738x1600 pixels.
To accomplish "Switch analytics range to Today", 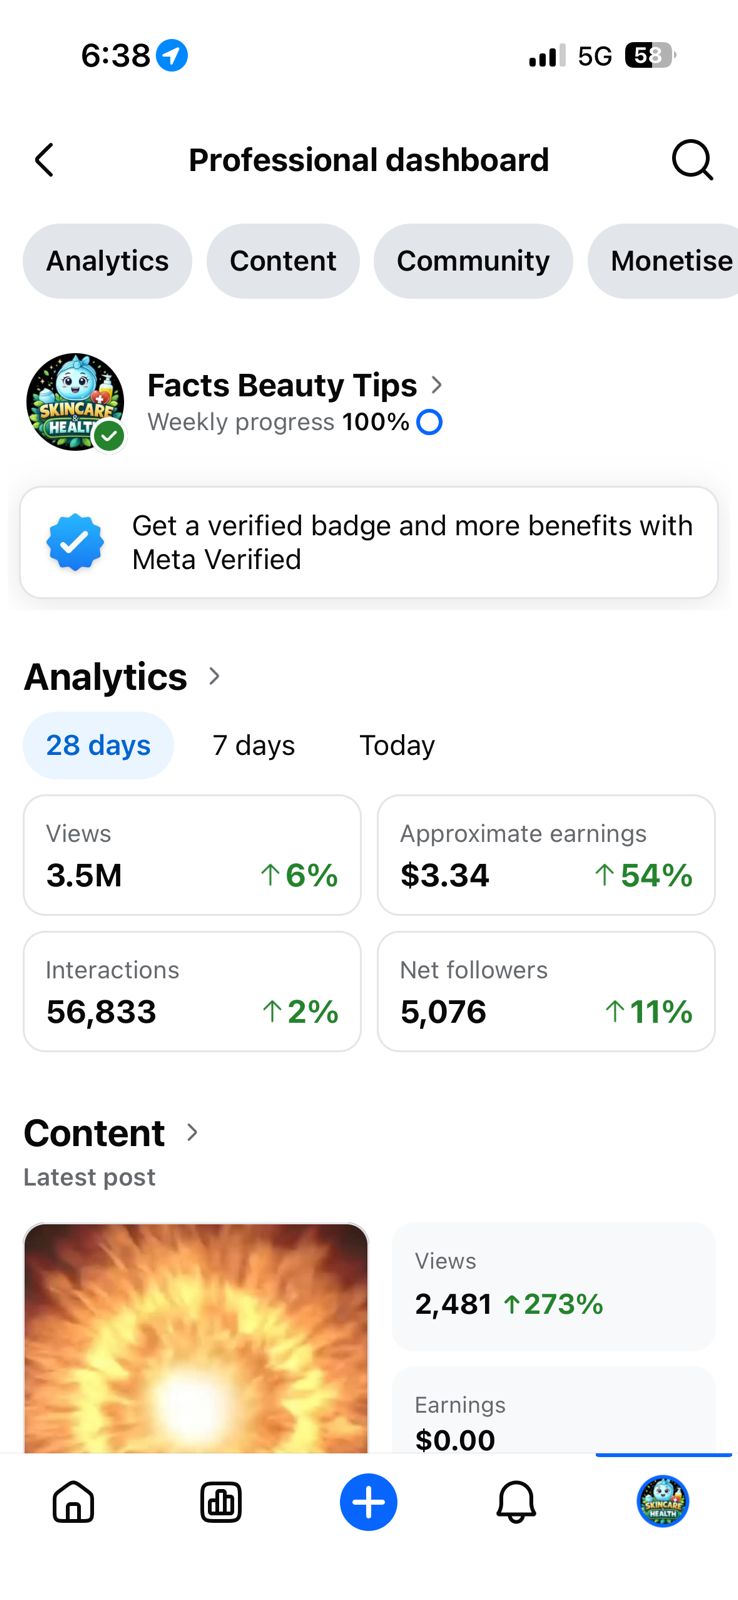I will pyautogui.click(x=397, y=745).
